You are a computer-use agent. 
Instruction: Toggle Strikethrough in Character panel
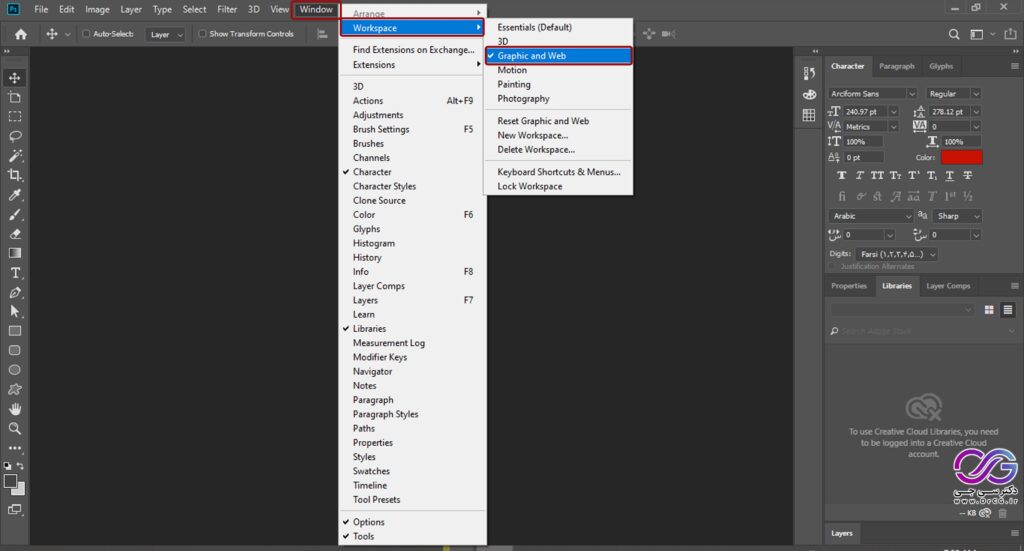coord(968,176)
